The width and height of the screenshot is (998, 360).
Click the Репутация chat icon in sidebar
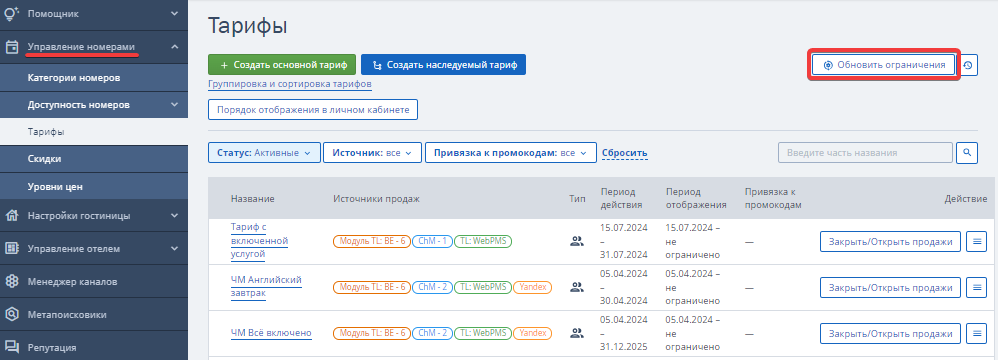coord(11,347)
